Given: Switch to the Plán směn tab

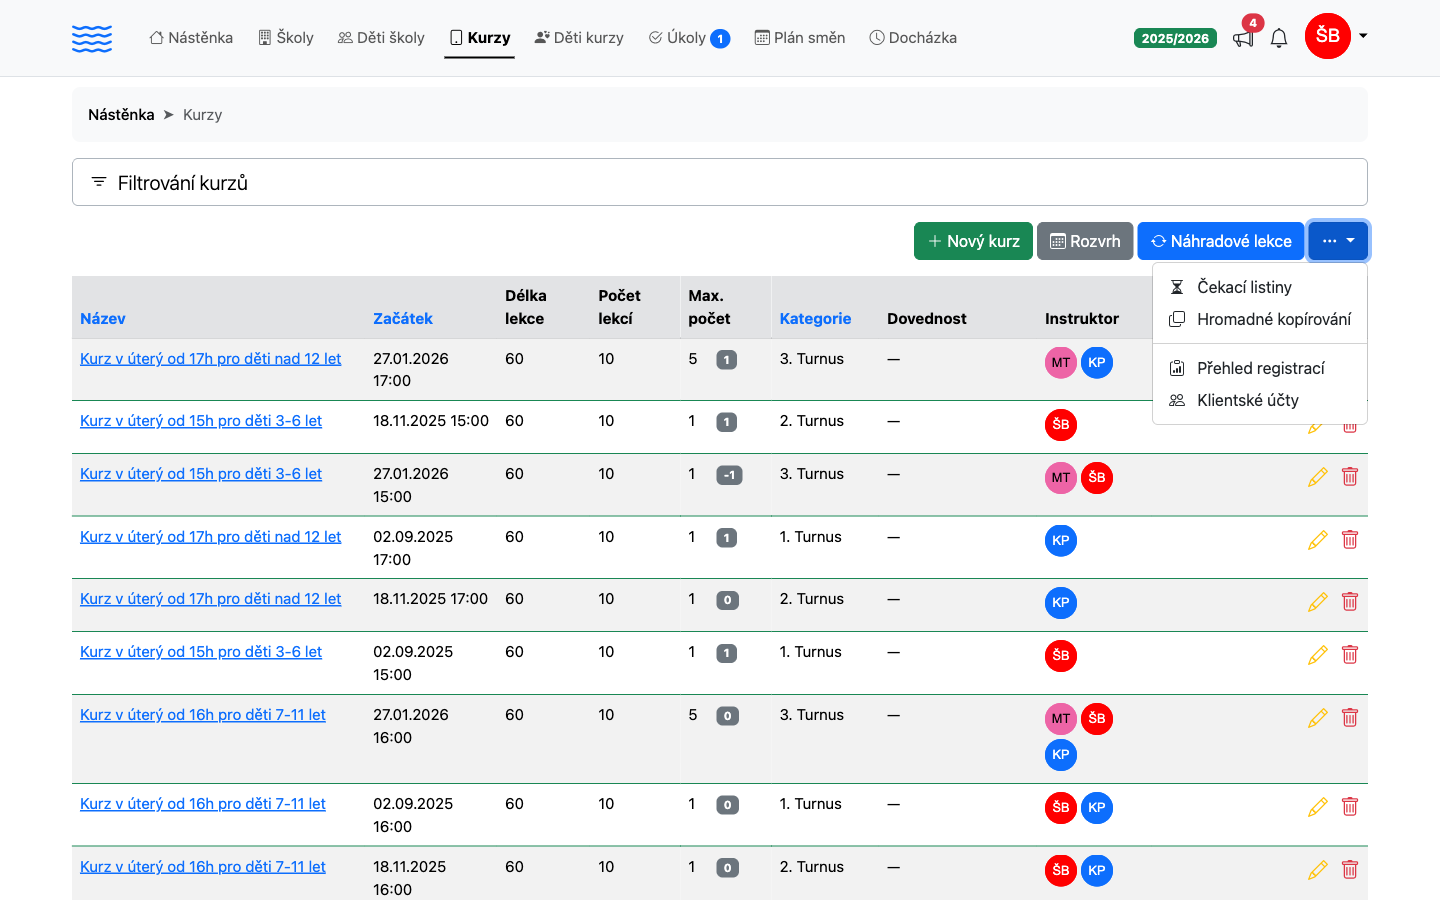Looking at the screenshot, I should click(x=800, y=38).
